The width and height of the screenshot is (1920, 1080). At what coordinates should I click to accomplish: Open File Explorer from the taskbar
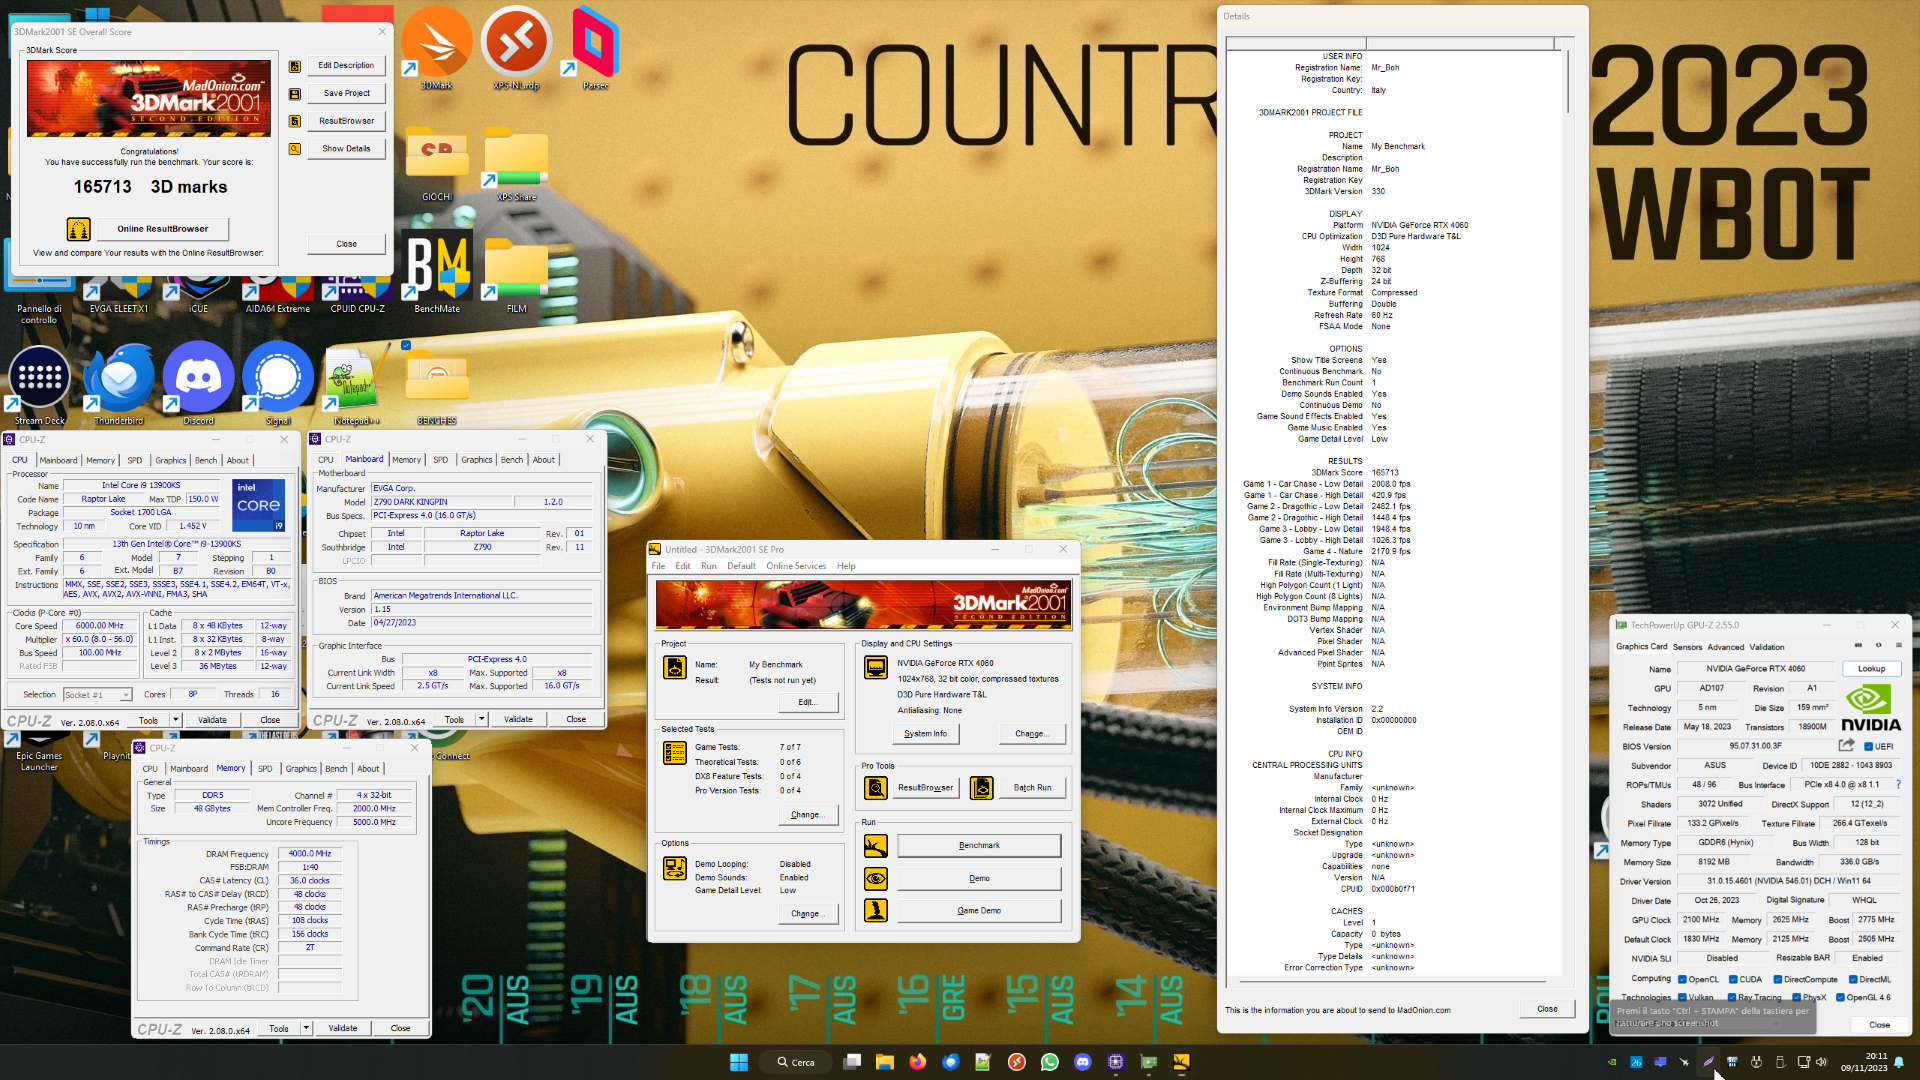point(884,1062)
